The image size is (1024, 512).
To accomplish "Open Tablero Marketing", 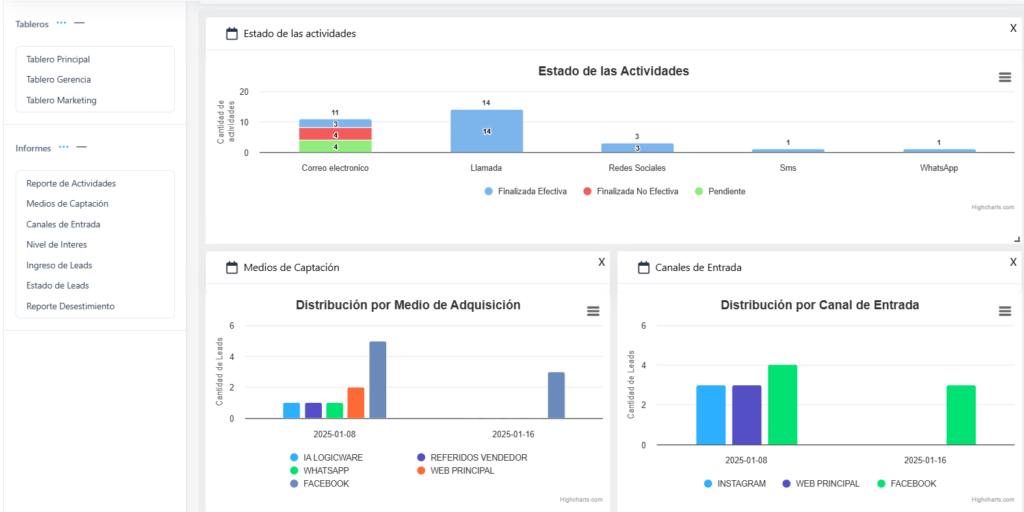I will click(x=61, y=101).
